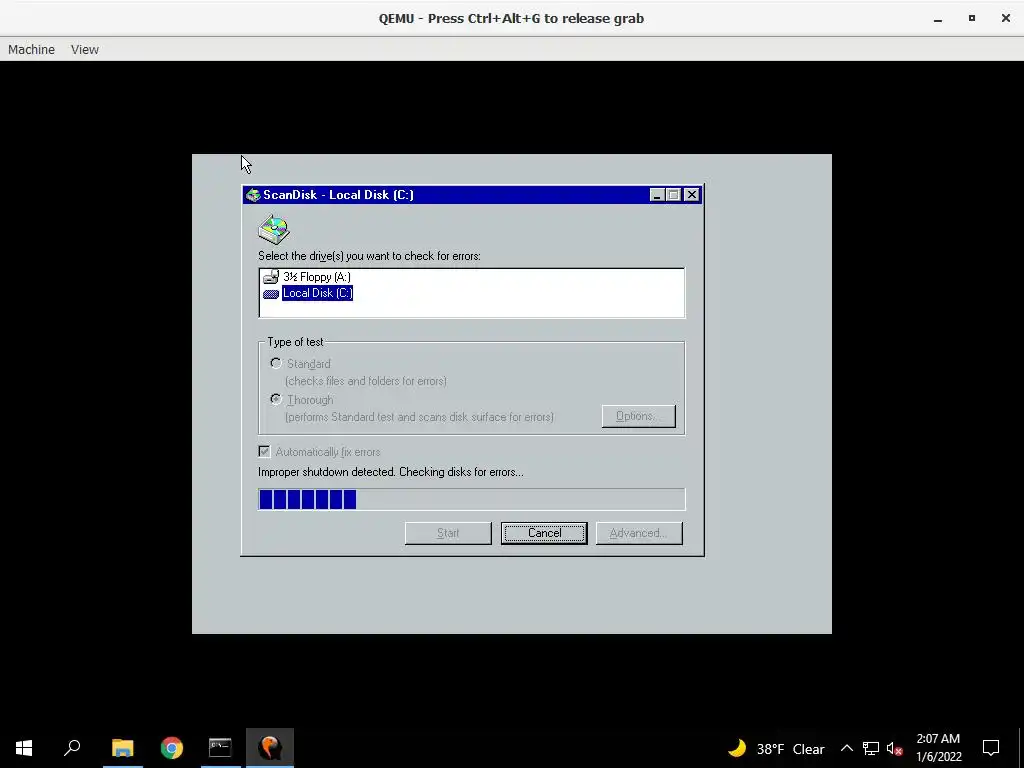Close the QEMU window
This screenshot has width=1024, height=768.
point(1006,18)
